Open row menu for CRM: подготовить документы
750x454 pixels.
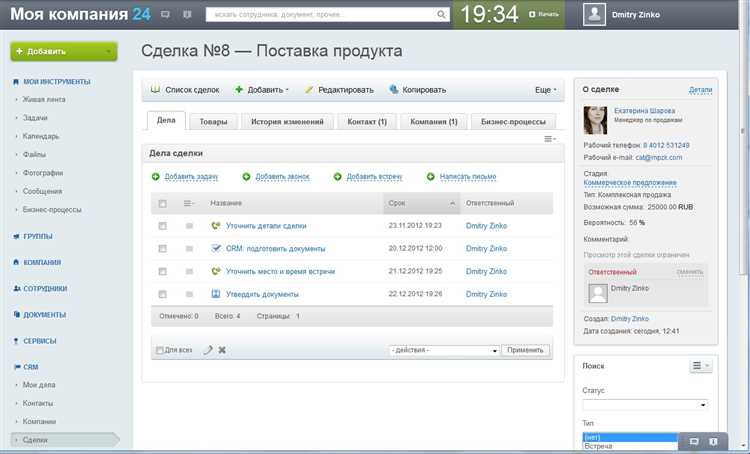pos(189,249)
